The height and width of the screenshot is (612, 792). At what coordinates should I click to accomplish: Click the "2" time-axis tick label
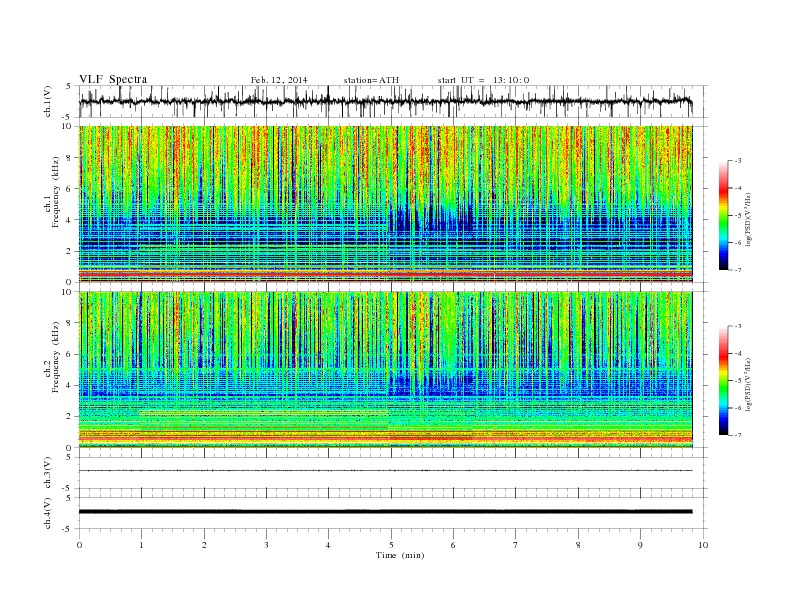(204, 545)
